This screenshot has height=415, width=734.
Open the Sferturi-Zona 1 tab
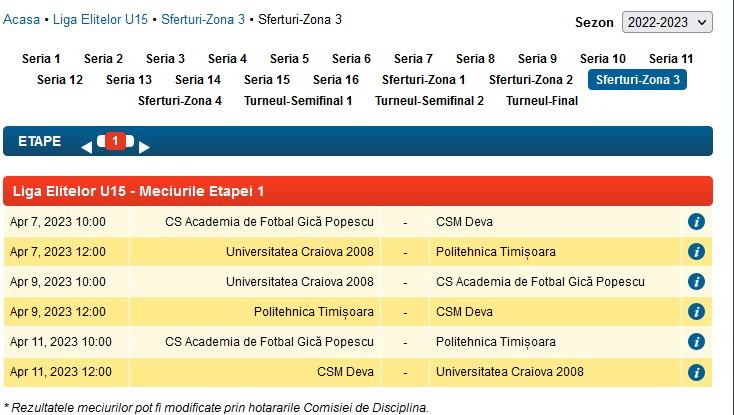(423, 80)
